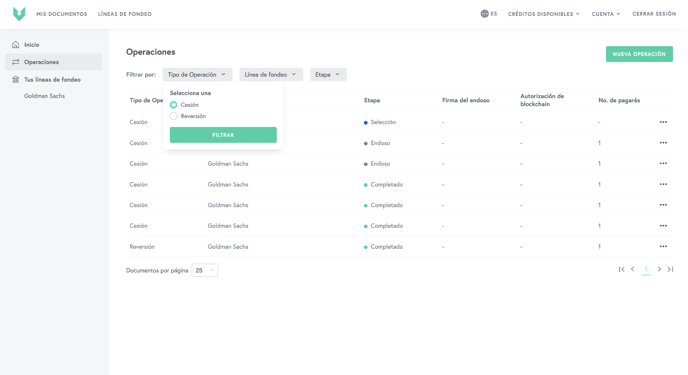Image resolution: width=688 pixels, height=375 pixels.
Task: Click the bank icon for Tus líneas de fondeo
Action: (16, 79)
